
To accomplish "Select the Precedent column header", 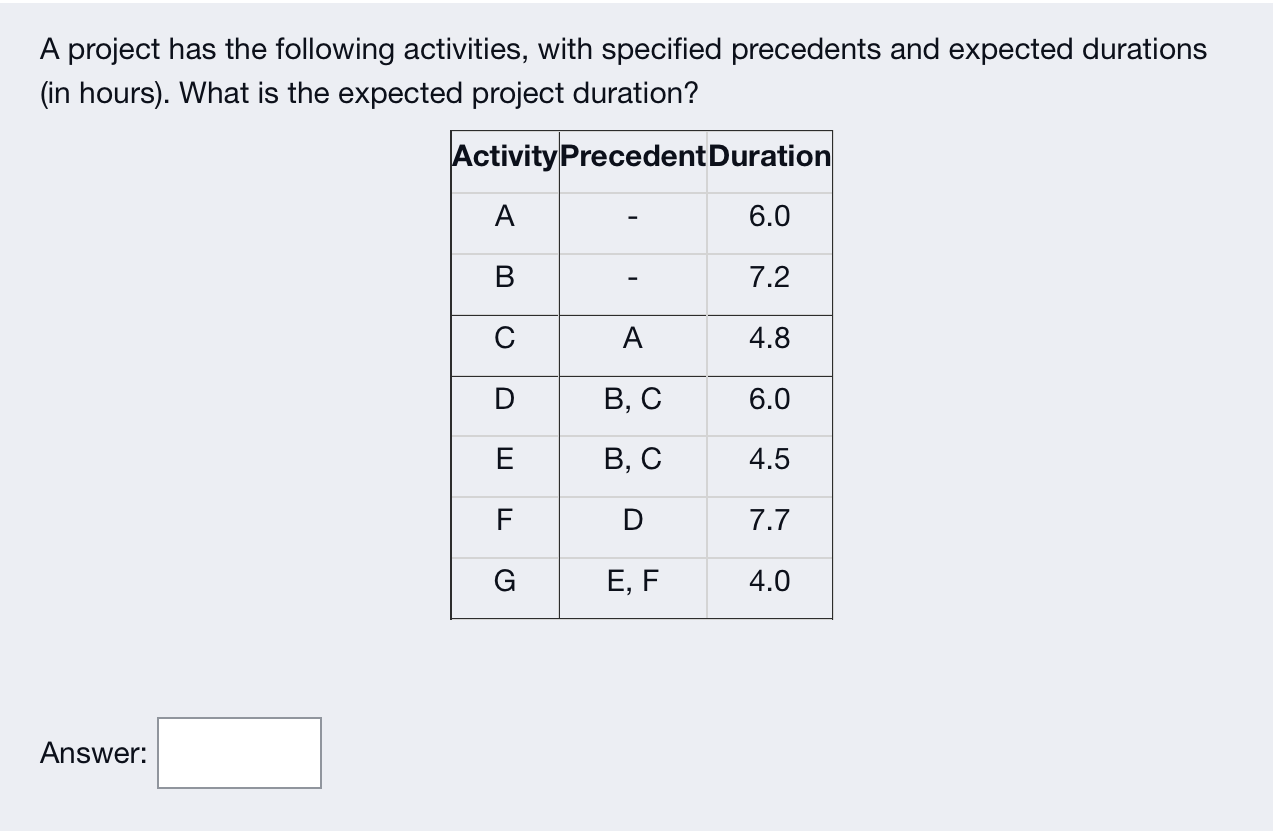I will 631,156.
